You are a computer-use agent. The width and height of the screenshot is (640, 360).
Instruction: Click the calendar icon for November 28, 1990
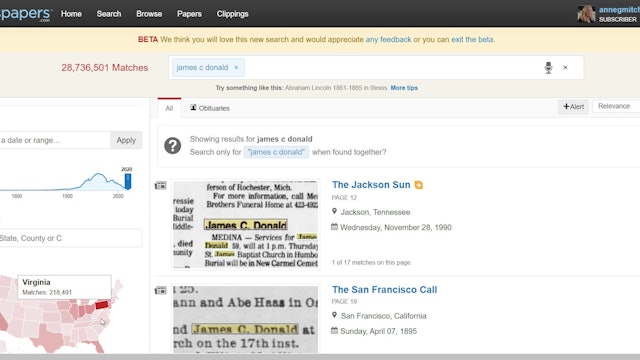(x=334, y=227)
